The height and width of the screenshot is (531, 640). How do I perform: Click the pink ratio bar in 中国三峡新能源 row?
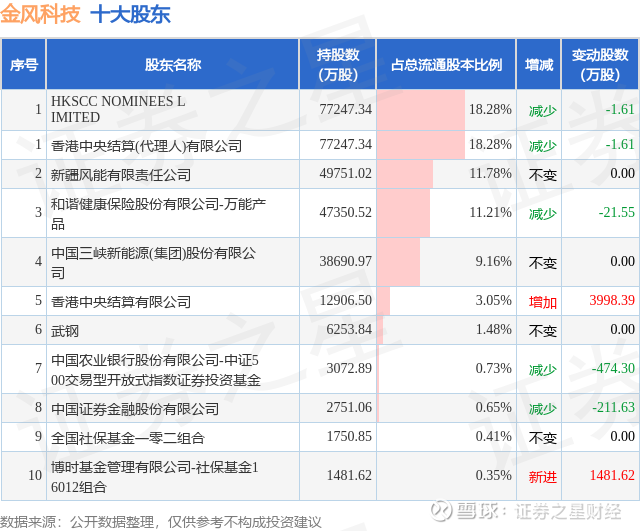398,262
